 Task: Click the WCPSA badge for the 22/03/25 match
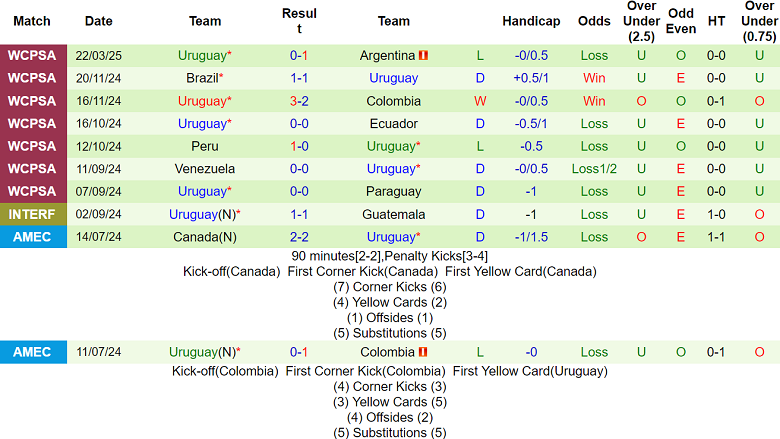[x=33, y=56]
